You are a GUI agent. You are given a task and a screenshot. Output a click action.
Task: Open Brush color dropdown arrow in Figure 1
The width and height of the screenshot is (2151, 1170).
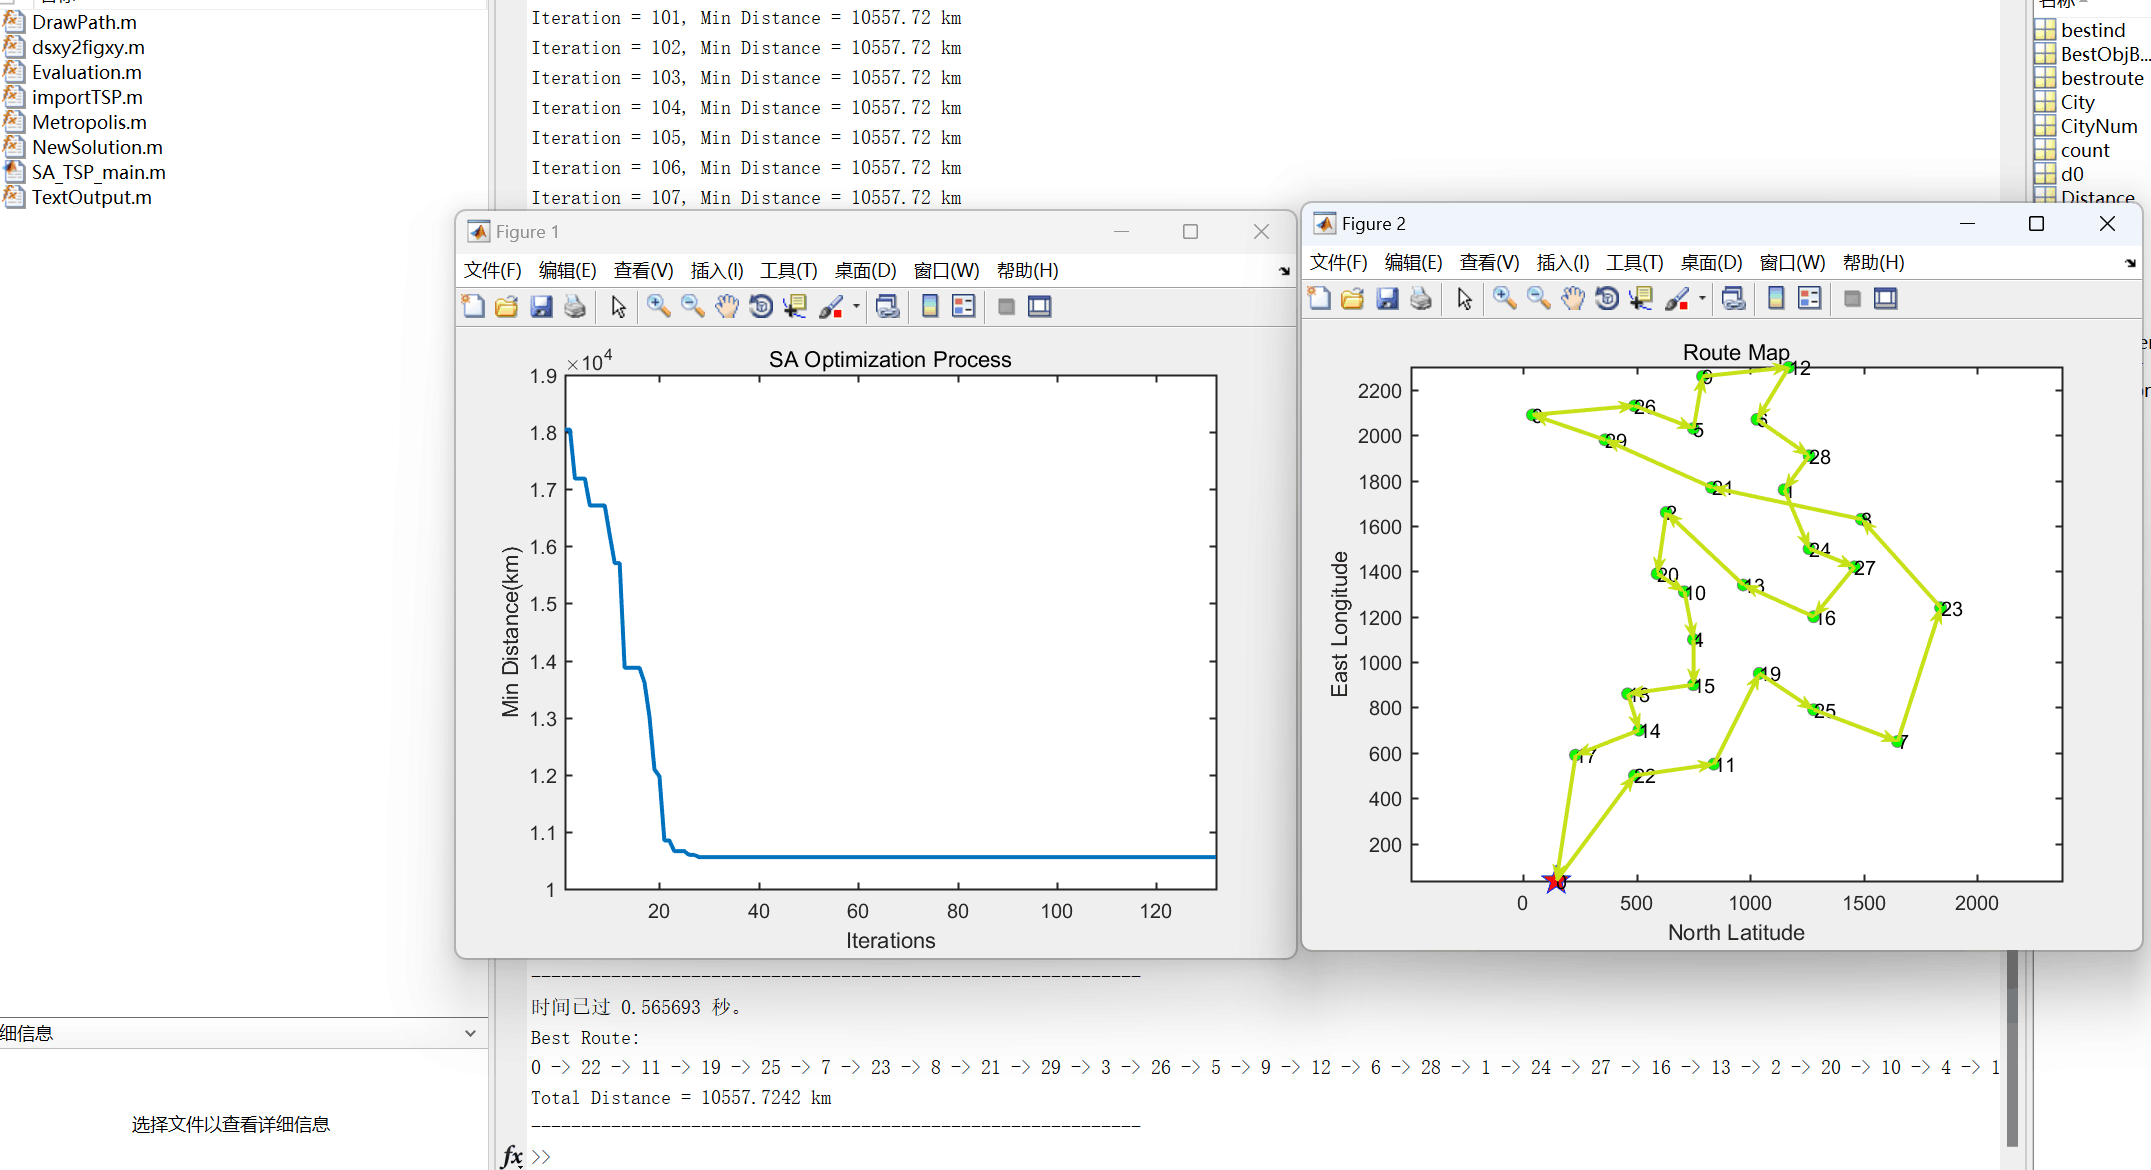point(856,307)
